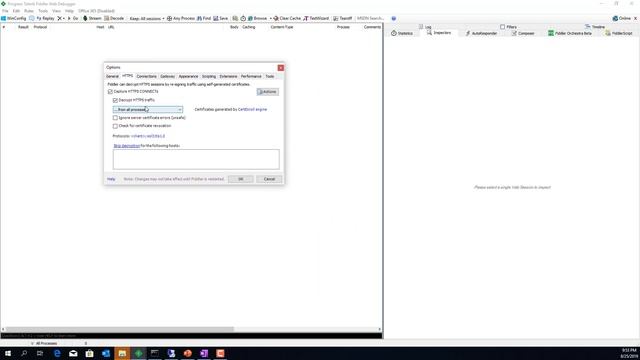This screenshot has width=640, height=360.
Task: Open WinConfig from the toolbar
Action: click(13, 18)
